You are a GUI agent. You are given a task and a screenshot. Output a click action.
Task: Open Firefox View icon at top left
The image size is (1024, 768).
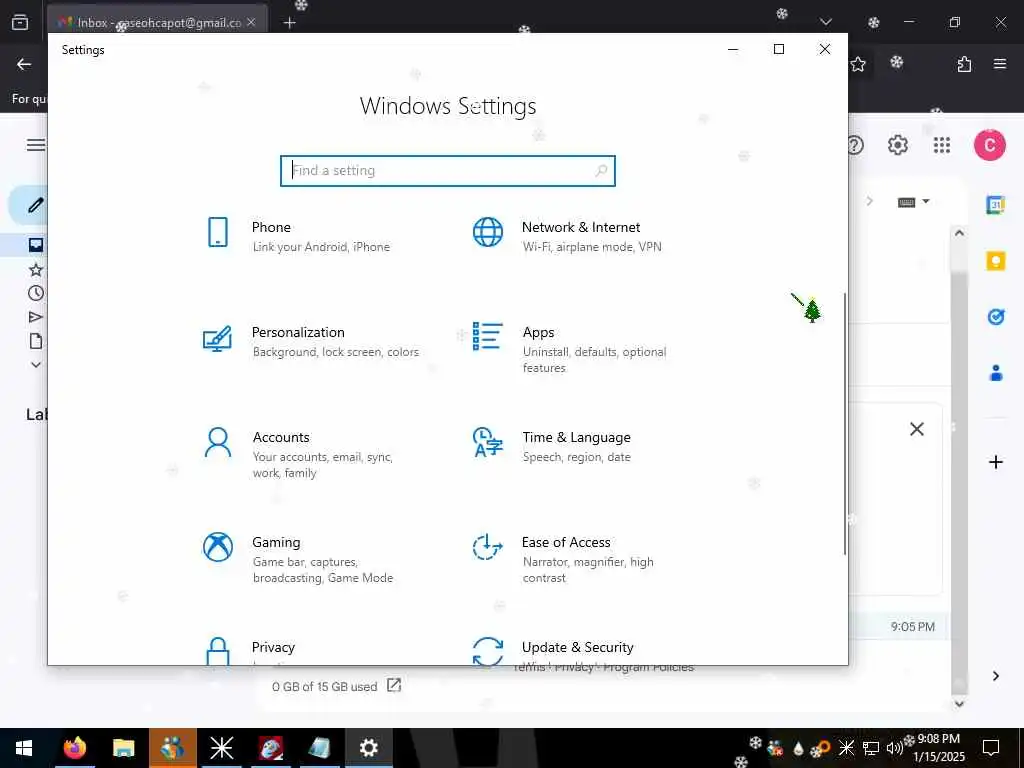click(x=20, y=23)
